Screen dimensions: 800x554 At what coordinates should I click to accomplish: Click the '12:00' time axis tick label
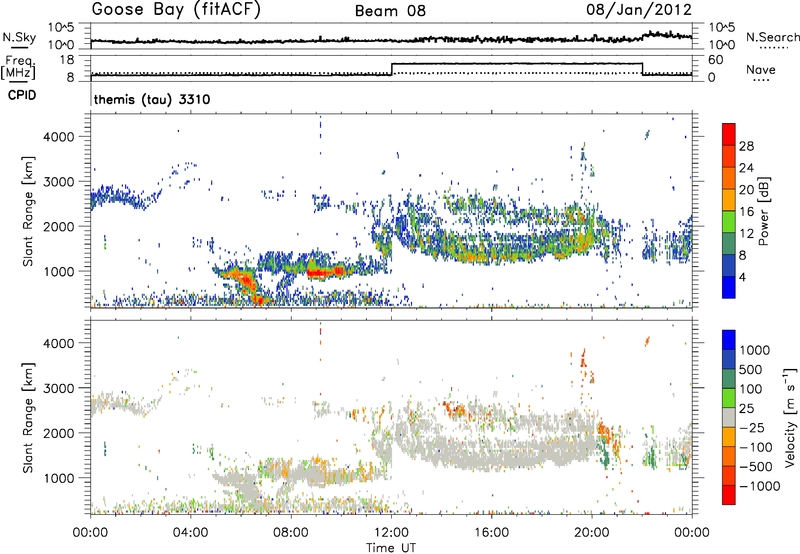click(391, 533)
